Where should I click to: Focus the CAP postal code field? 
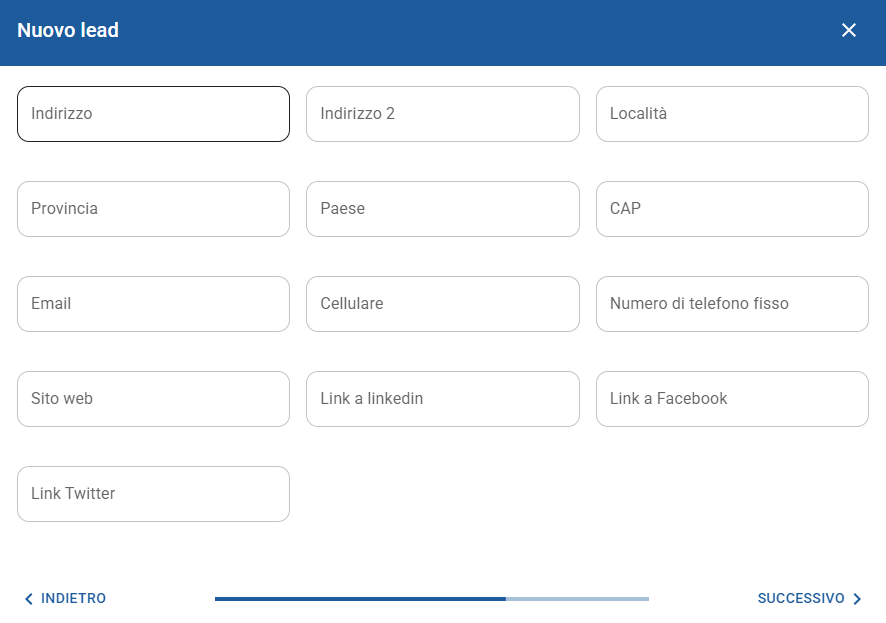(x=732, y=209)
